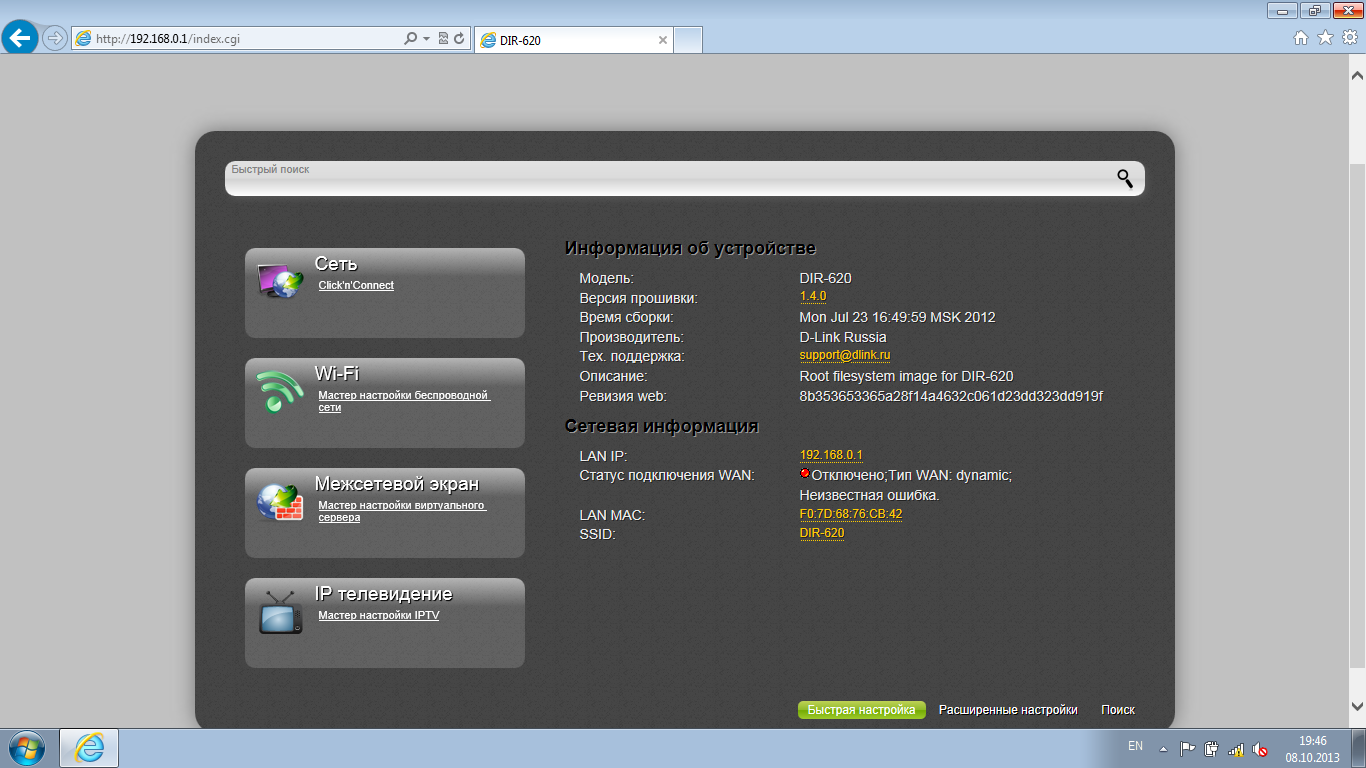The image size is (1366, 768).
Task: Click the SSID value DIR-620 link
Action: click(822, 534)
